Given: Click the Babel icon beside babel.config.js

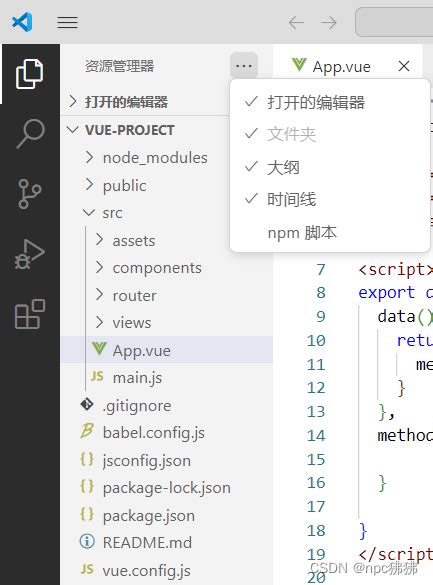Looking at the screenshot, I should (87, 431).
